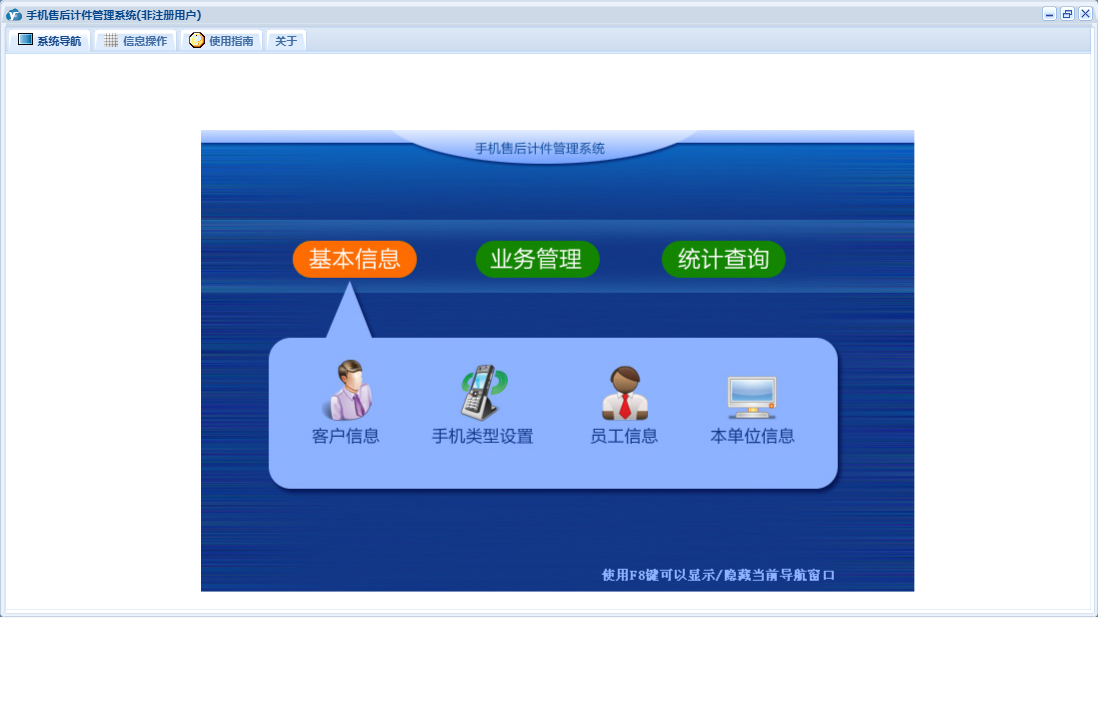Restore down the application window

1067,14
